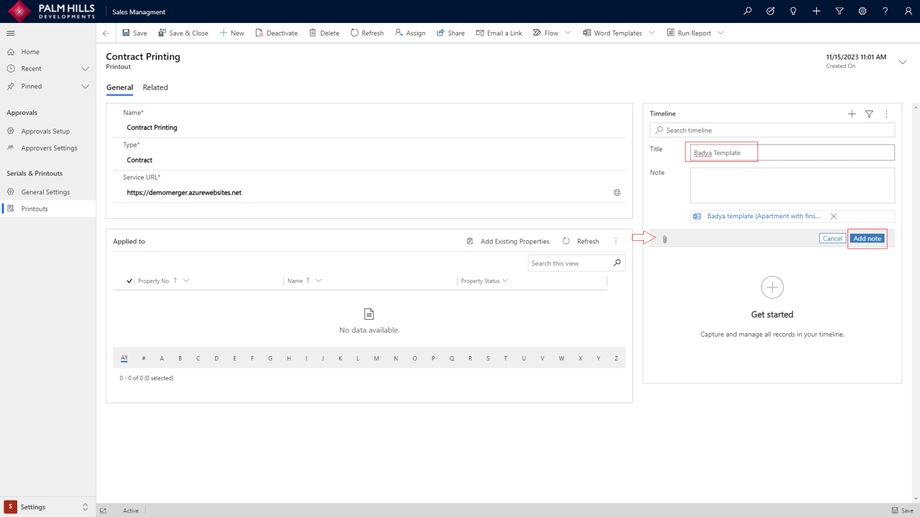
Task: Expand the header chevron beside Created On
Action: (902, 62)
